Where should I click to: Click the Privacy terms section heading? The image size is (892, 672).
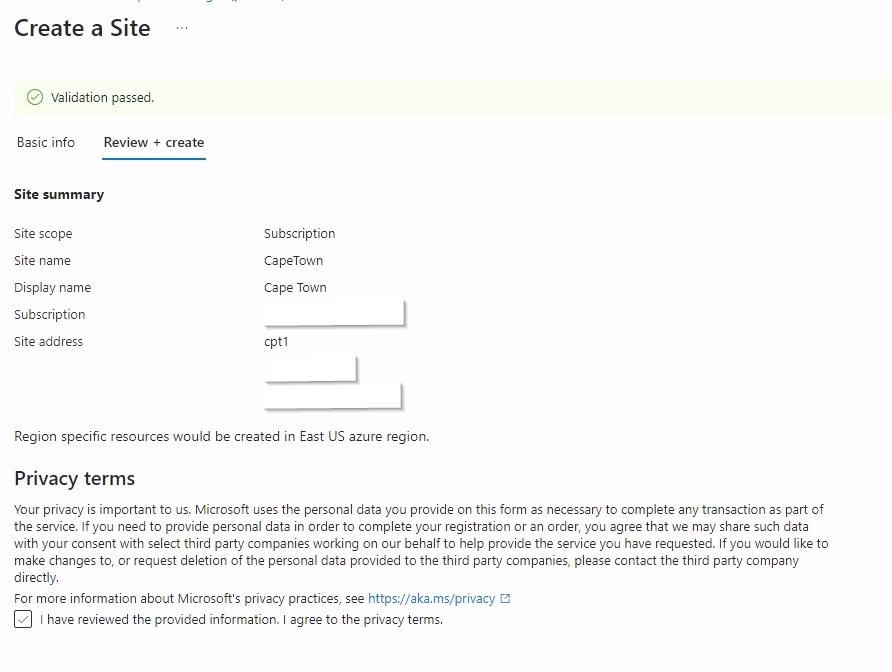(74, 479)
